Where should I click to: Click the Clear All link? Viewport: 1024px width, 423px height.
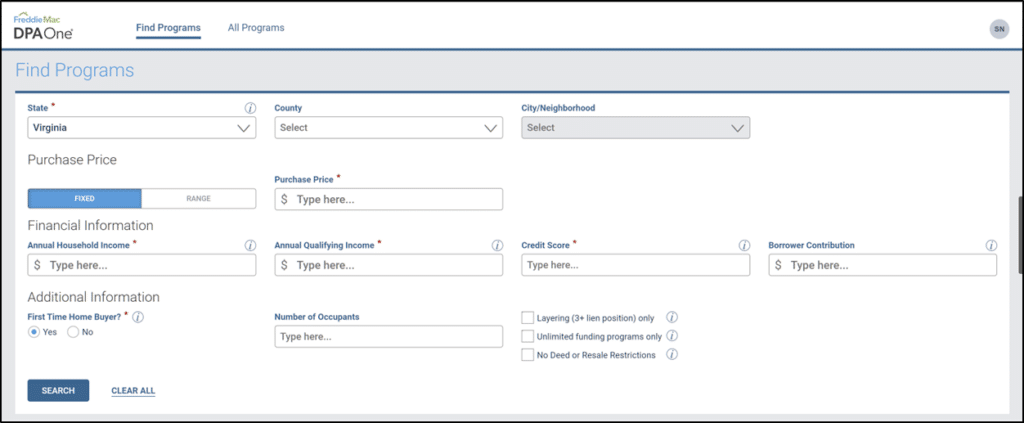point(133,391)
